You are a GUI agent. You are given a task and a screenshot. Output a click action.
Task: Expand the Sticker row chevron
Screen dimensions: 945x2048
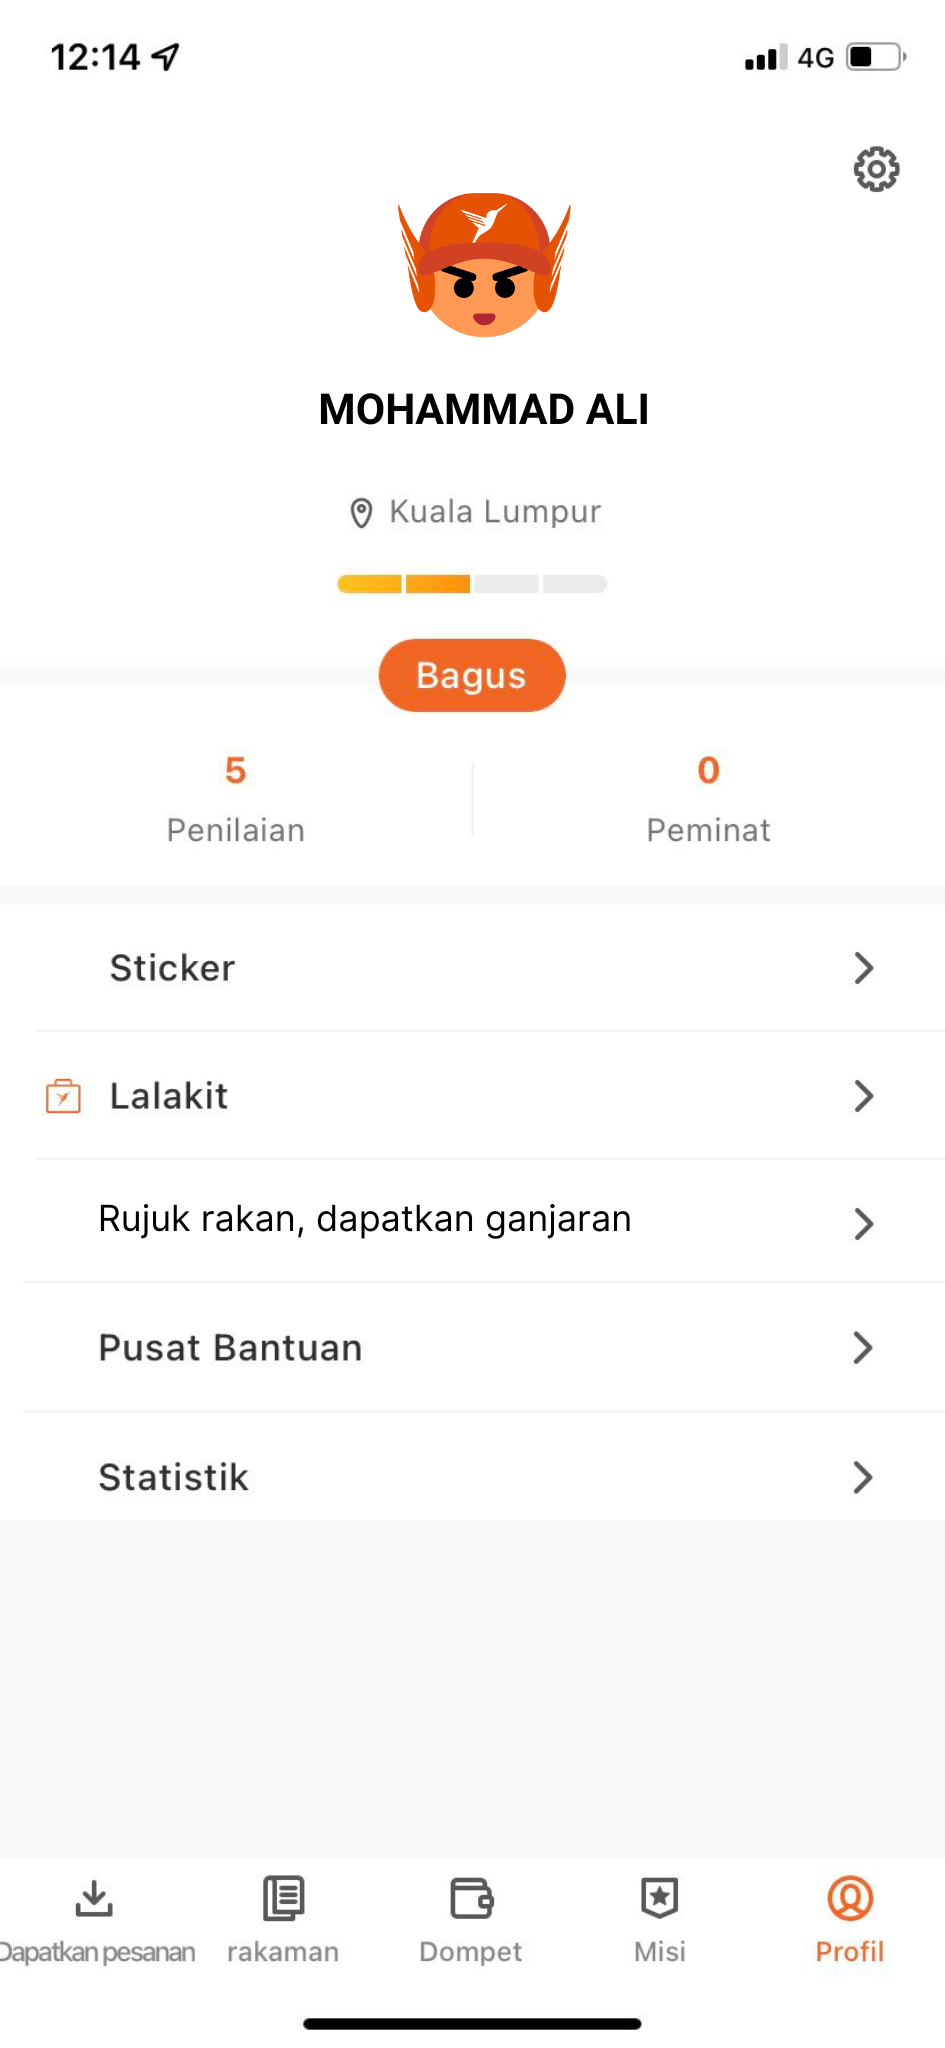click(864, 968)
